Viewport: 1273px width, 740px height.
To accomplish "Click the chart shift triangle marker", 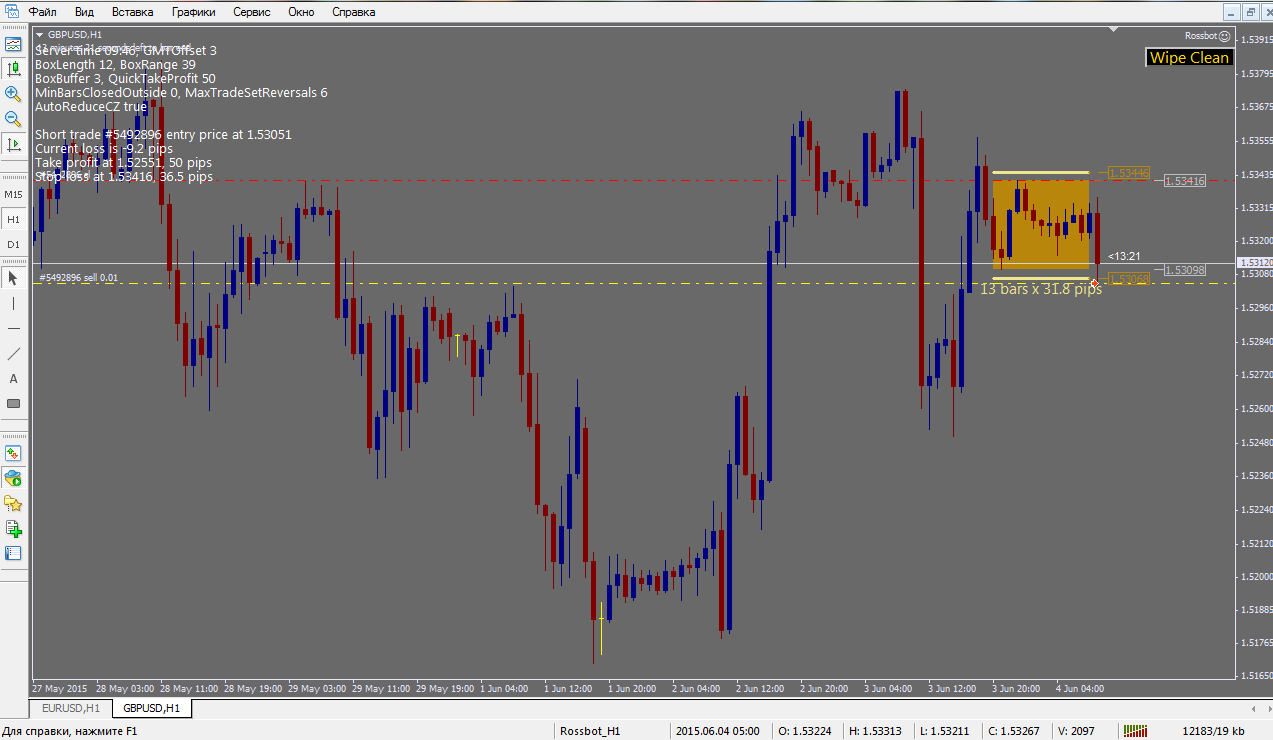I will 1112,31.
